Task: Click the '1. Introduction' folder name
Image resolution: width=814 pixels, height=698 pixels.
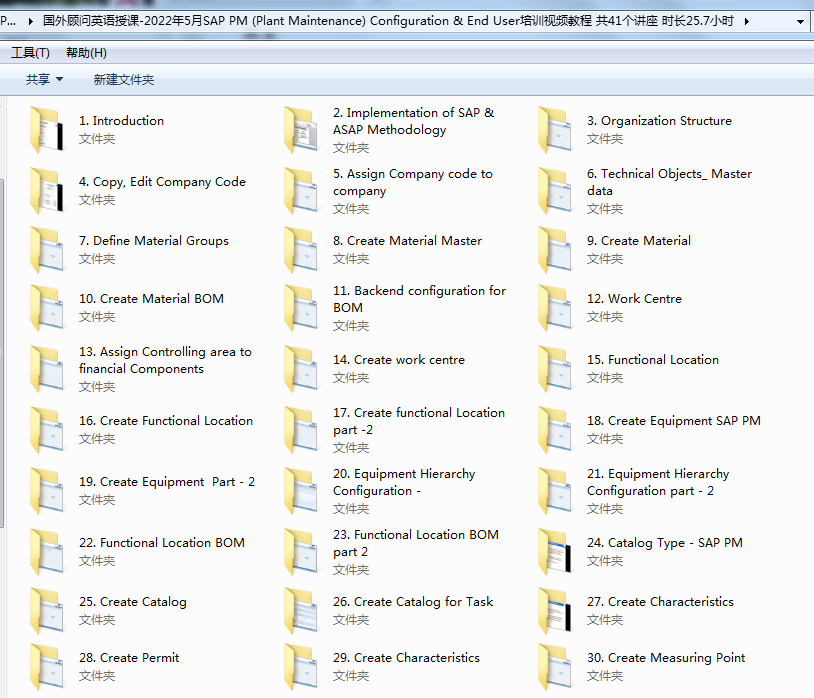Action: [x=121, y=120]
